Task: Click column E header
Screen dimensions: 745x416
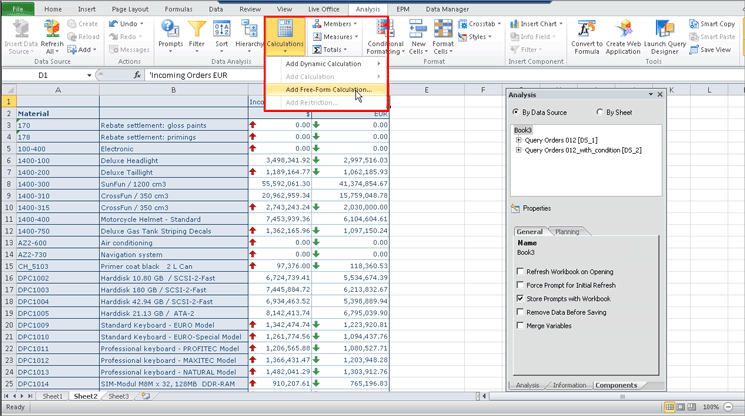Action: tap(427, 90)
